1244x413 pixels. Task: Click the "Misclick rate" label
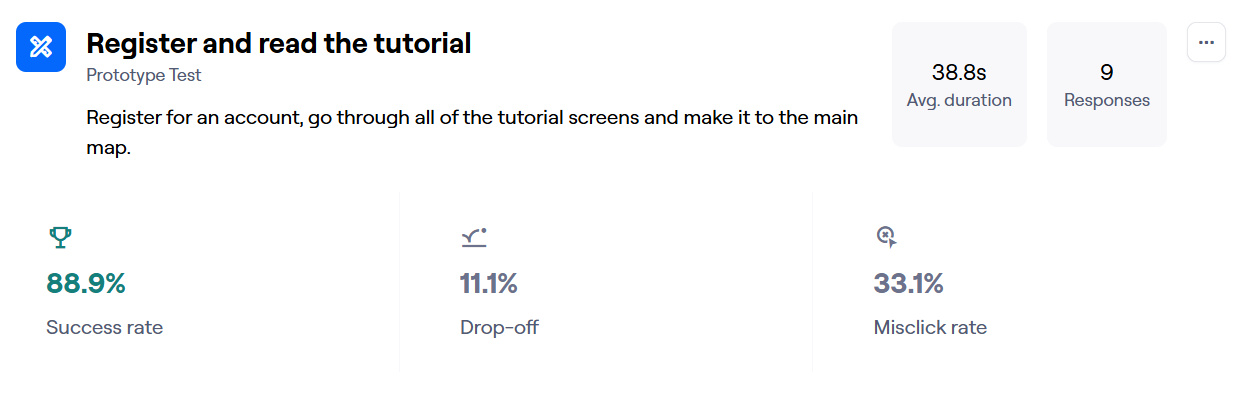point(930,327)
